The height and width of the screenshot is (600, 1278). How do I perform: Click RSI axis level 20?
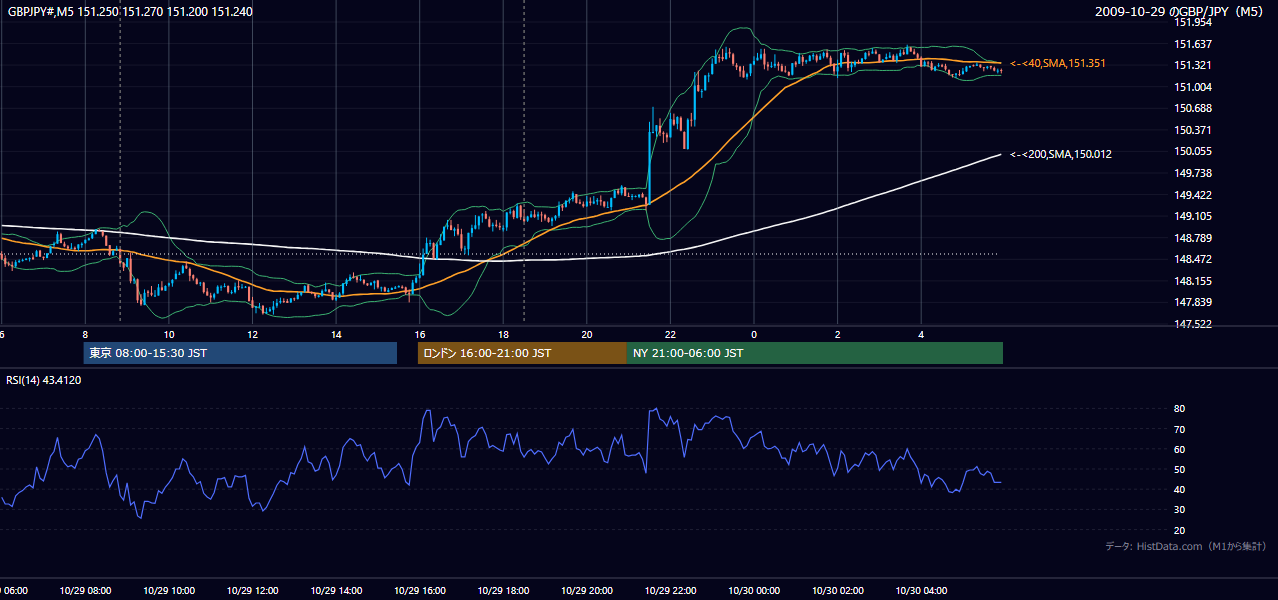click(1180, 530)
